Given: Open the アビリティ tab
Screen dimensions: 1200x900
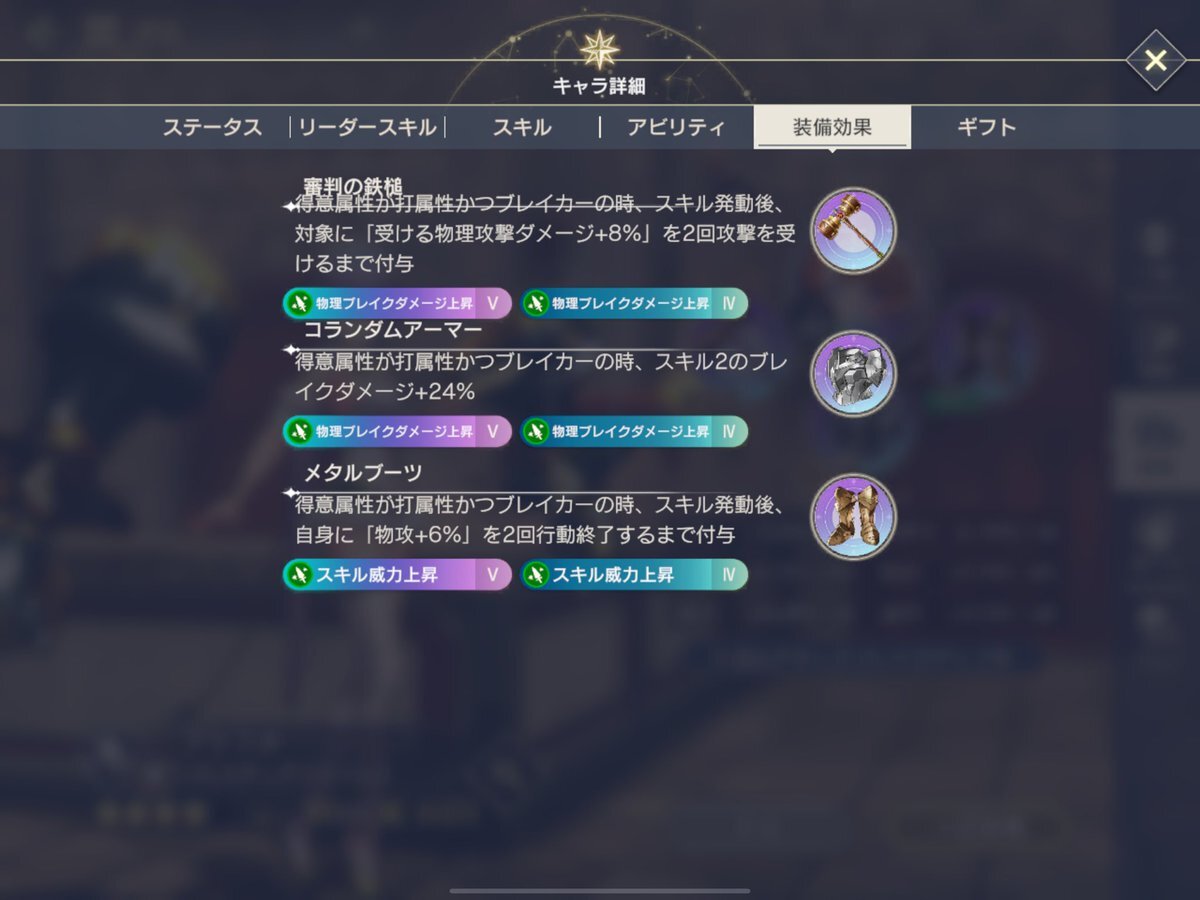Looking at the screenshot, I should pyautogui.click(x=676, y=127).
